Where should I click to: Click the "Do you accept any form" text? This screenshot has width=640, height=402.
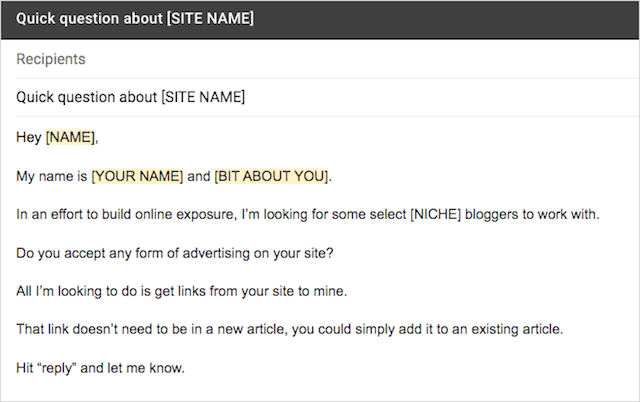(90, 252)
